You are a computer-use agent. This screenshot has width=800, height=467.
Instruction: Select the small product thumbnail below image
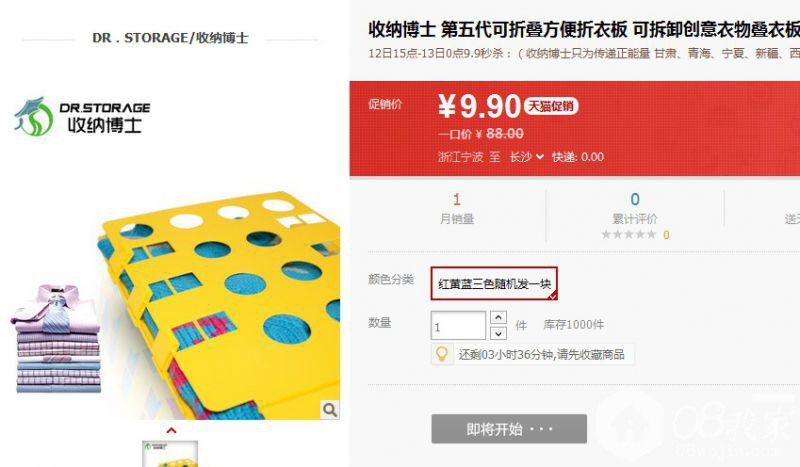(170, 454)
